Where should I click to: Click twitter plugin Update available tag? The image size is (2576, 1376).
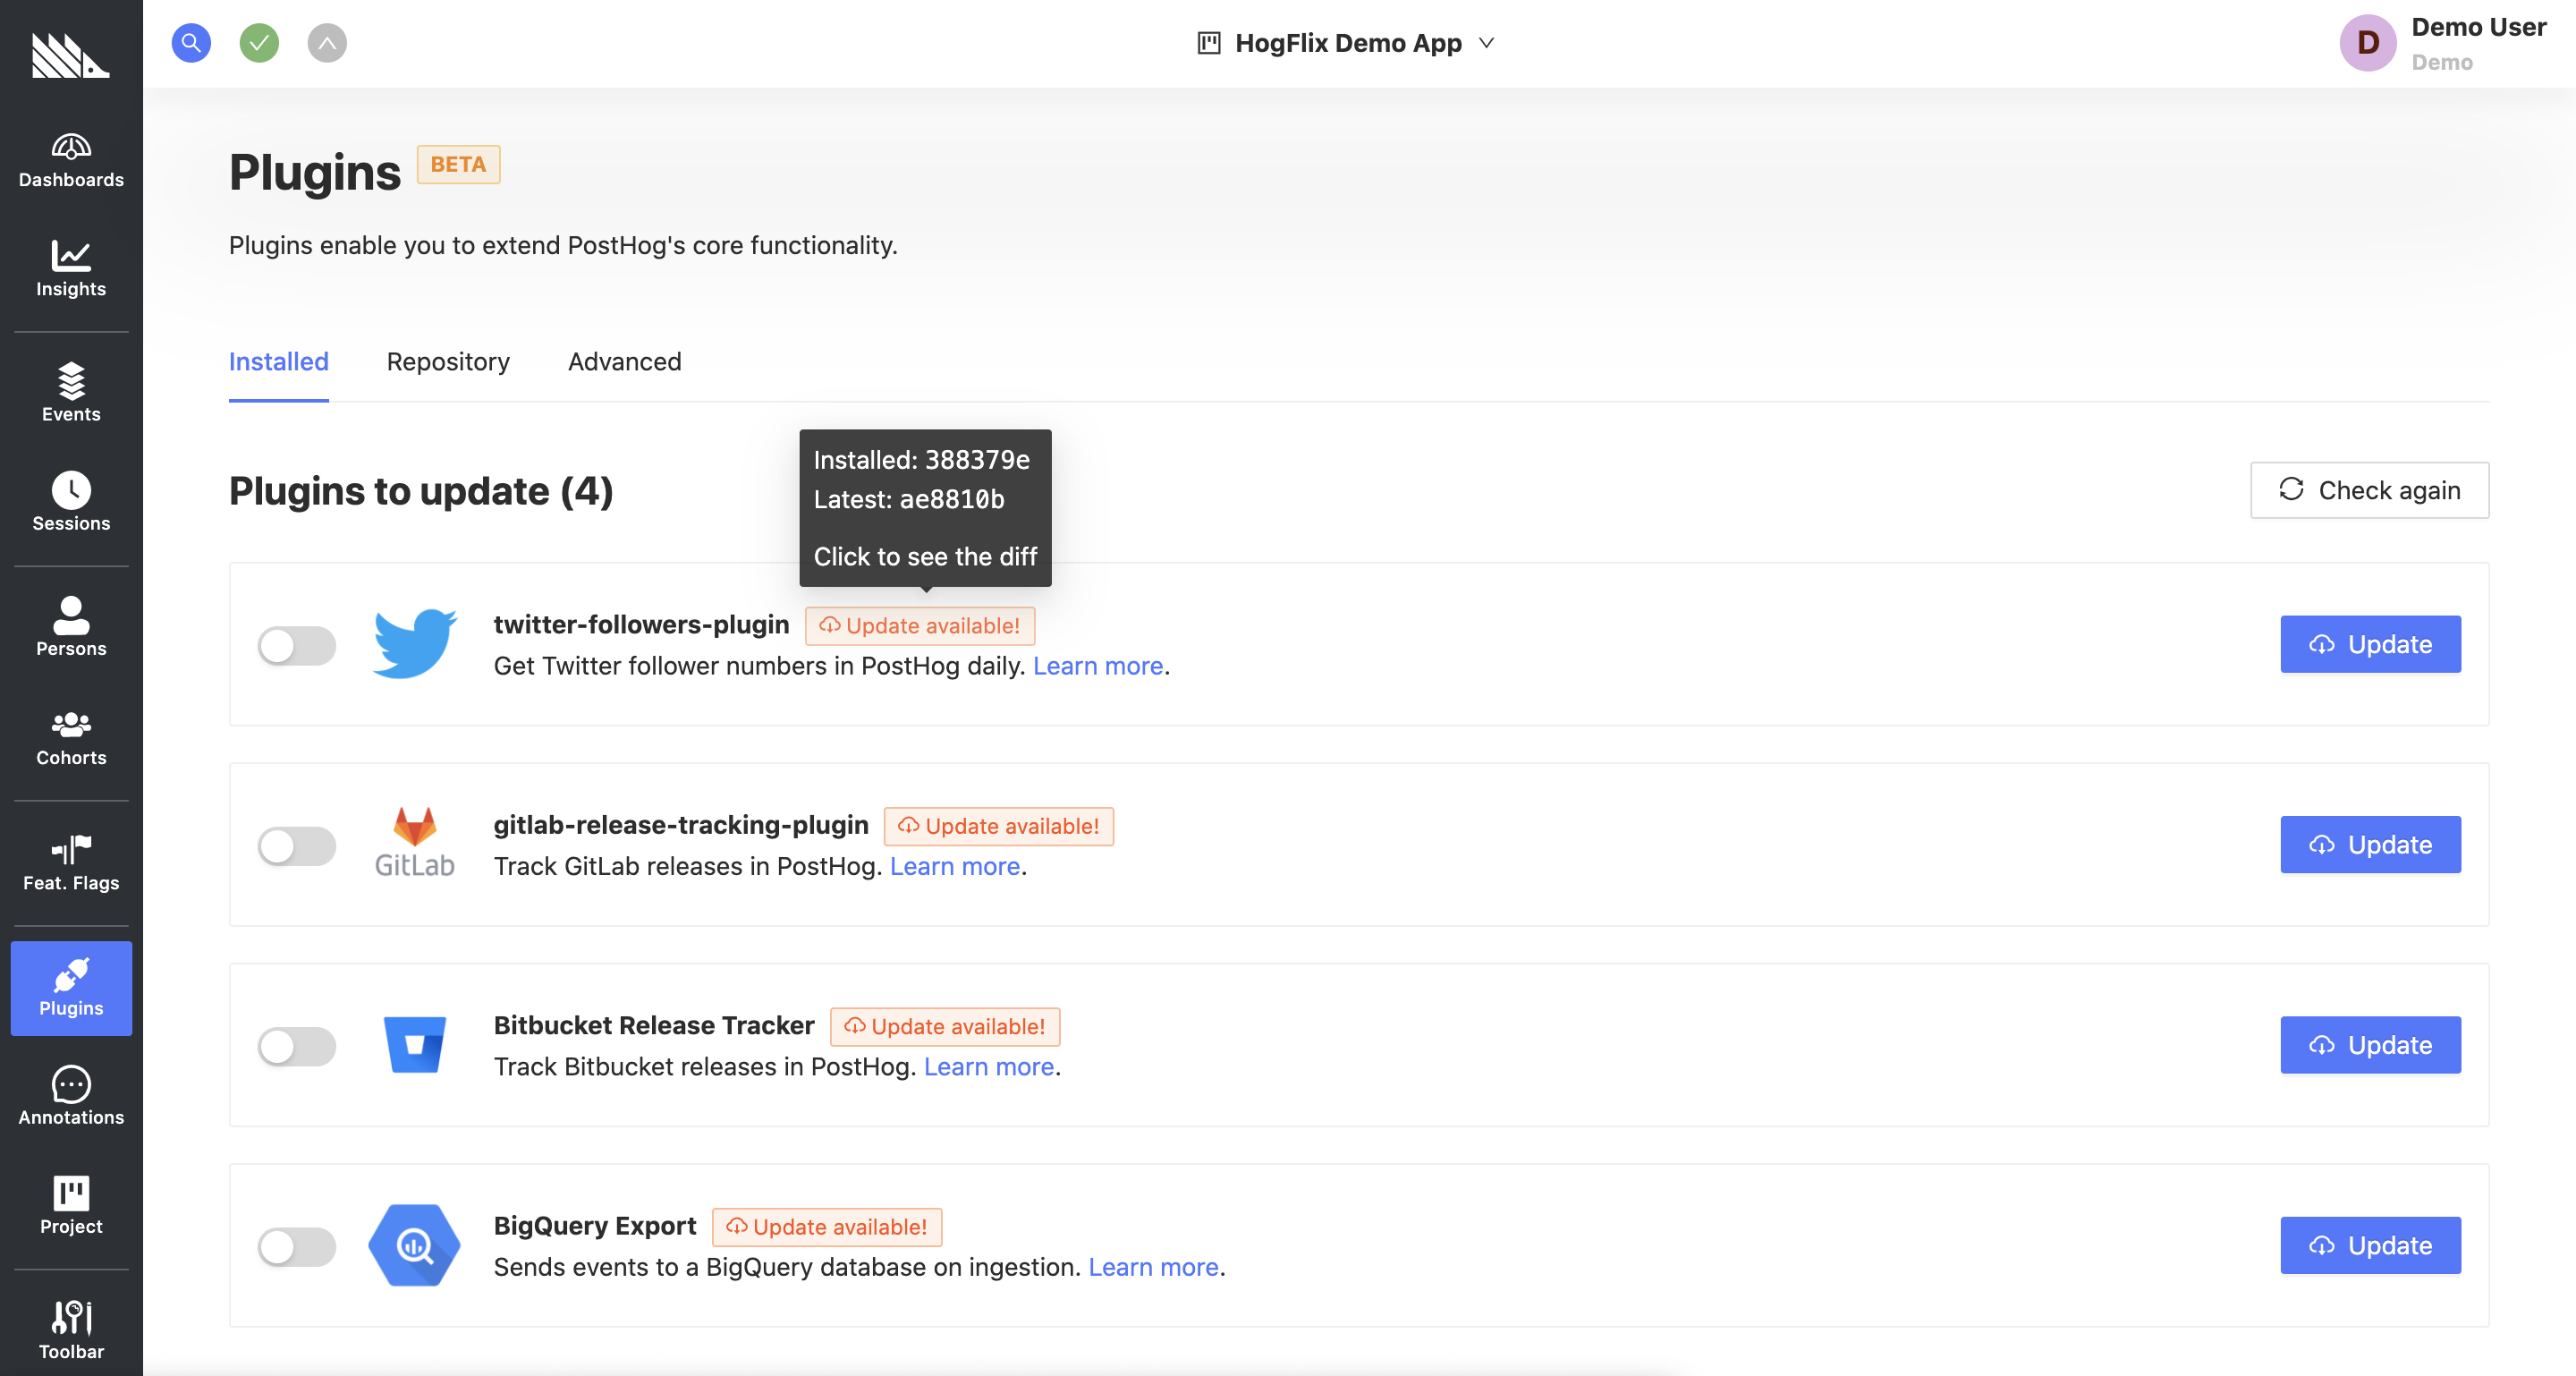(x=920, y=626)
